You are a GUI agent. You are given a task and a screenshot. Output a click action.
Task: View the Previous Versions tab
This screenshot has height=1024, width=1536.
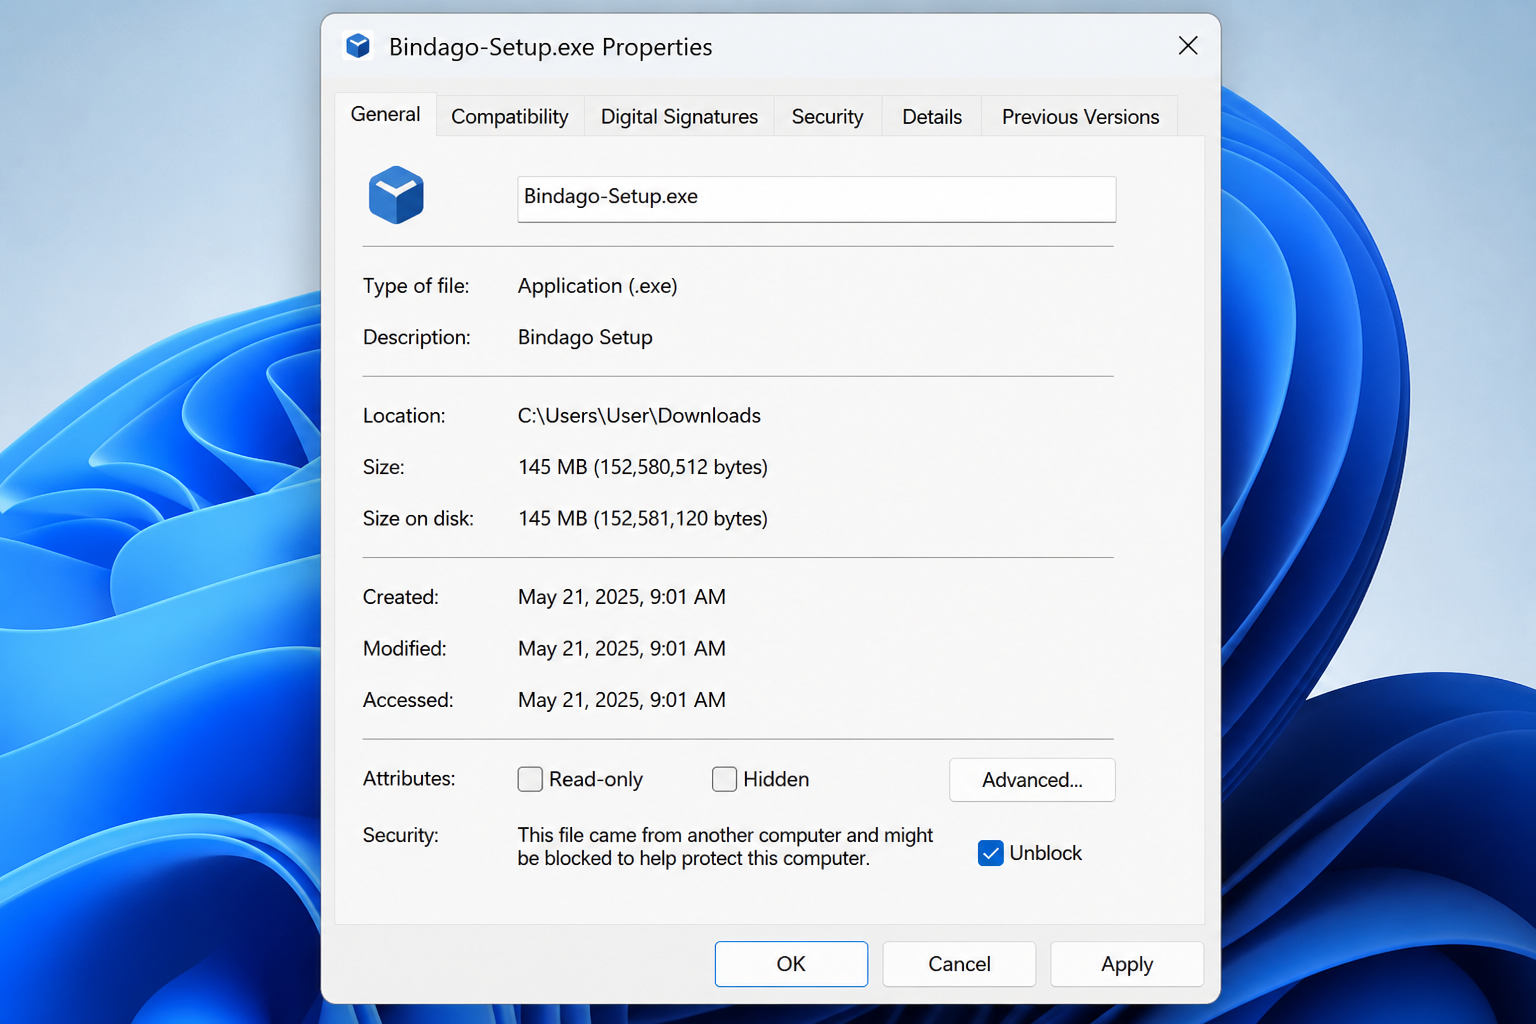(1080, 117)
